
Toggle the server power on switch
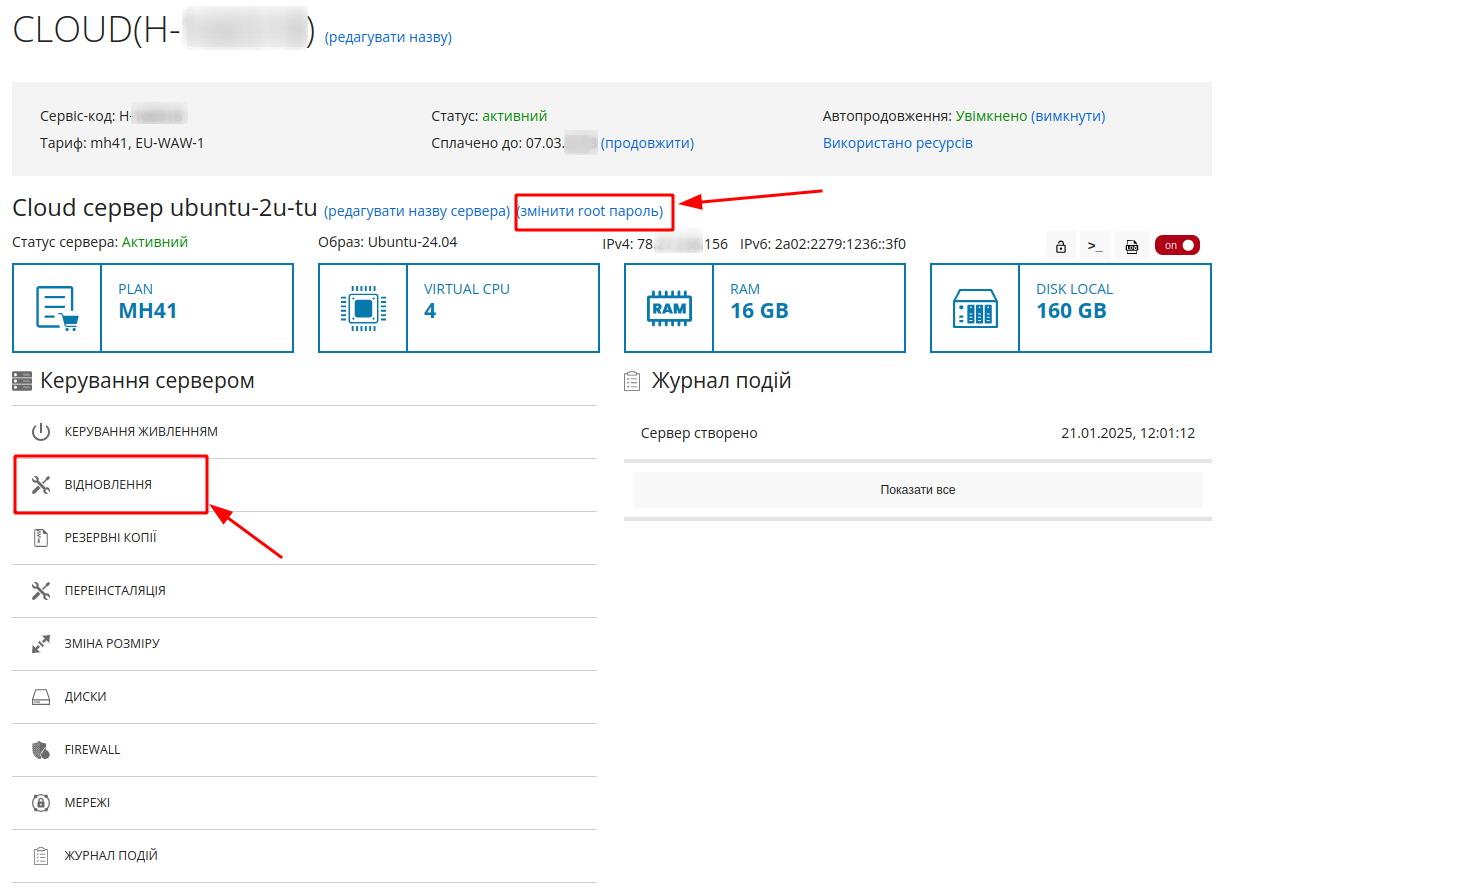coord(1177,245)
